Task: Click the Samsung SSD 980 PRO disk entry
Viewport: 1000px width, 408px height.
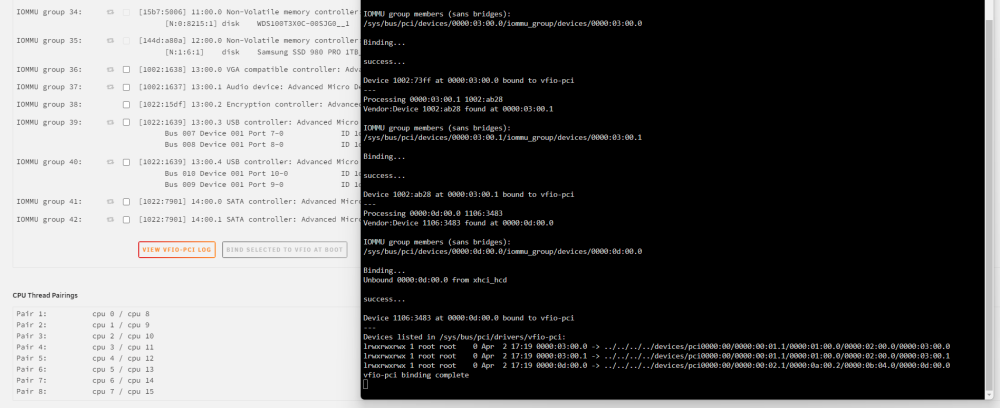Action: (261, 52)
